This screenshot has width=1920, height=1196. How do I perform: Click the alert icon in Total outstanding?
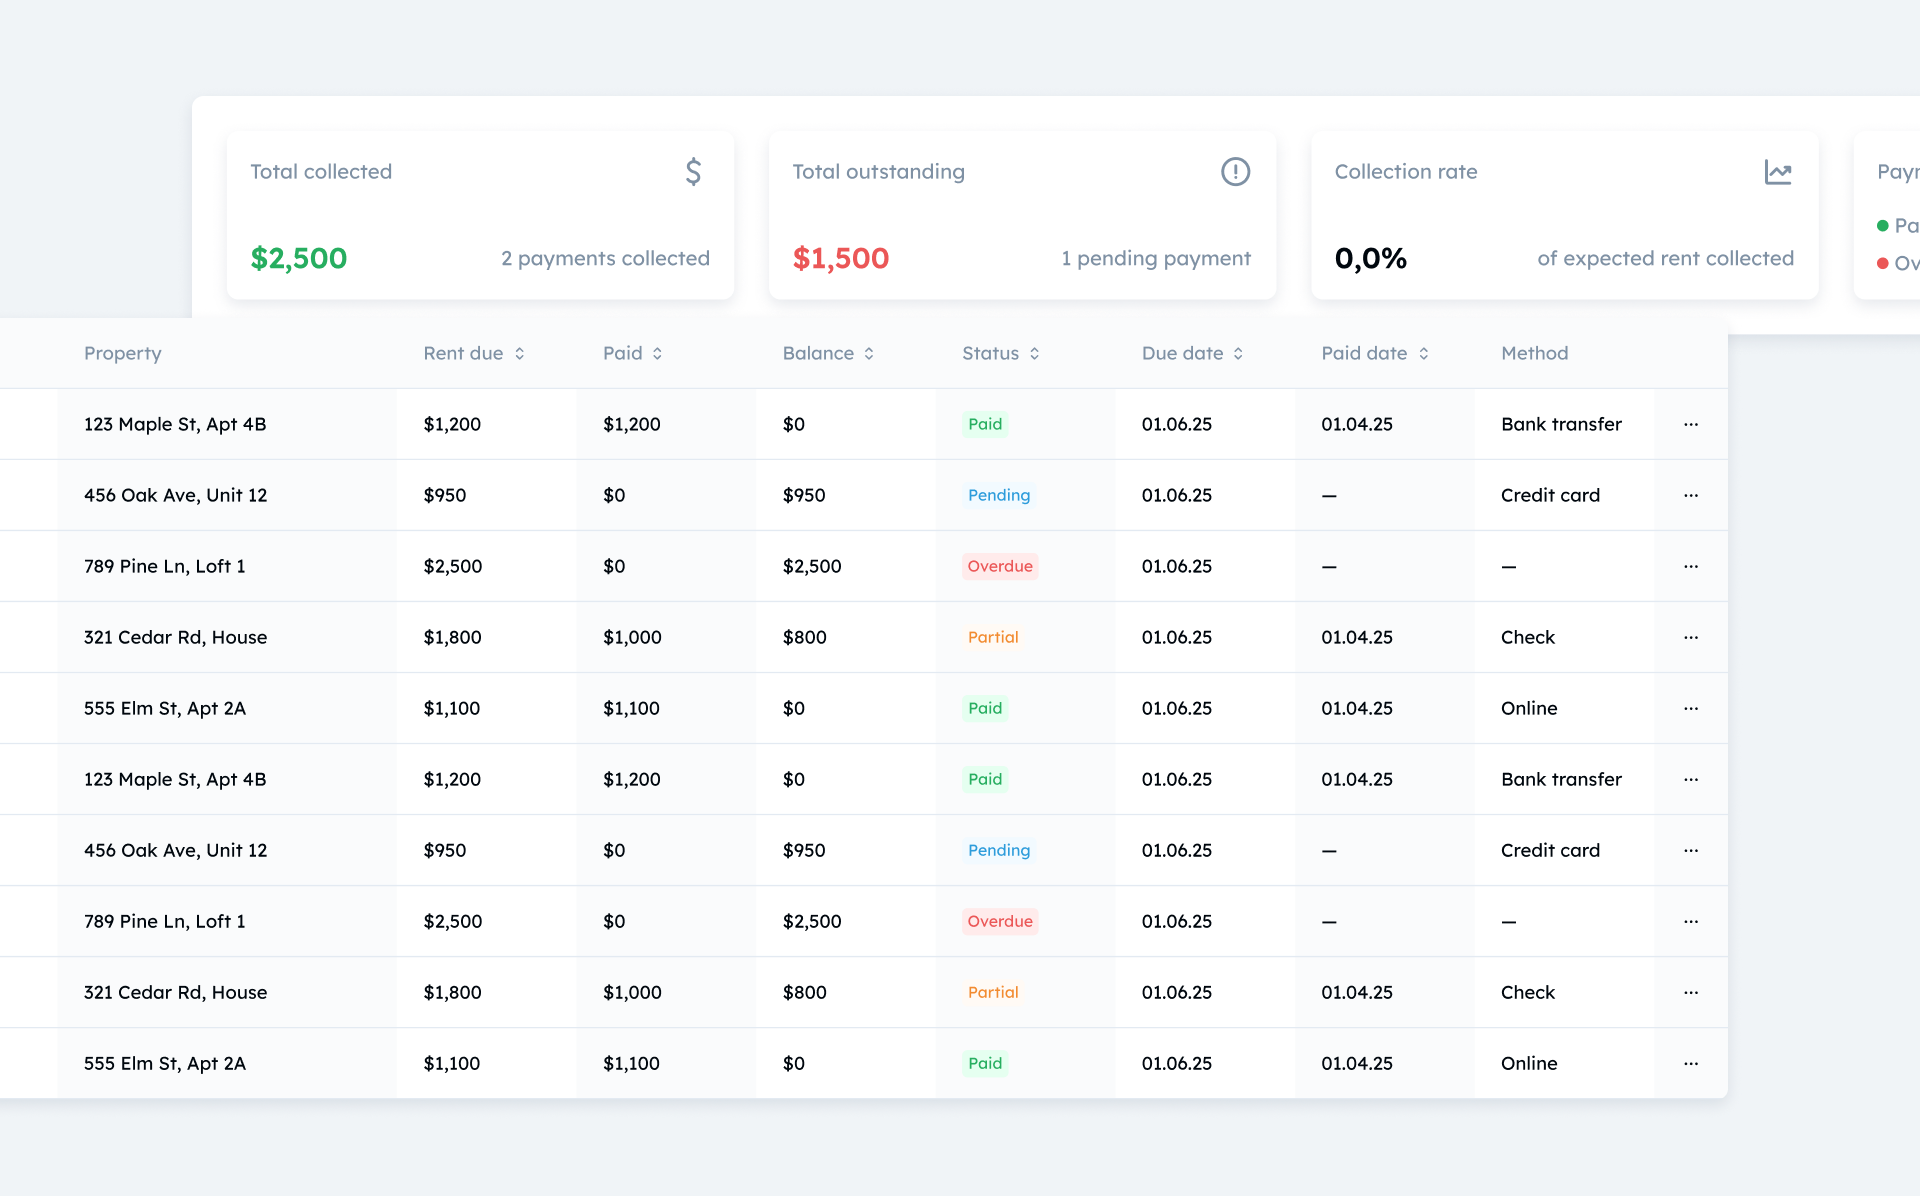pyautogui.click(x=1235, y=172)
